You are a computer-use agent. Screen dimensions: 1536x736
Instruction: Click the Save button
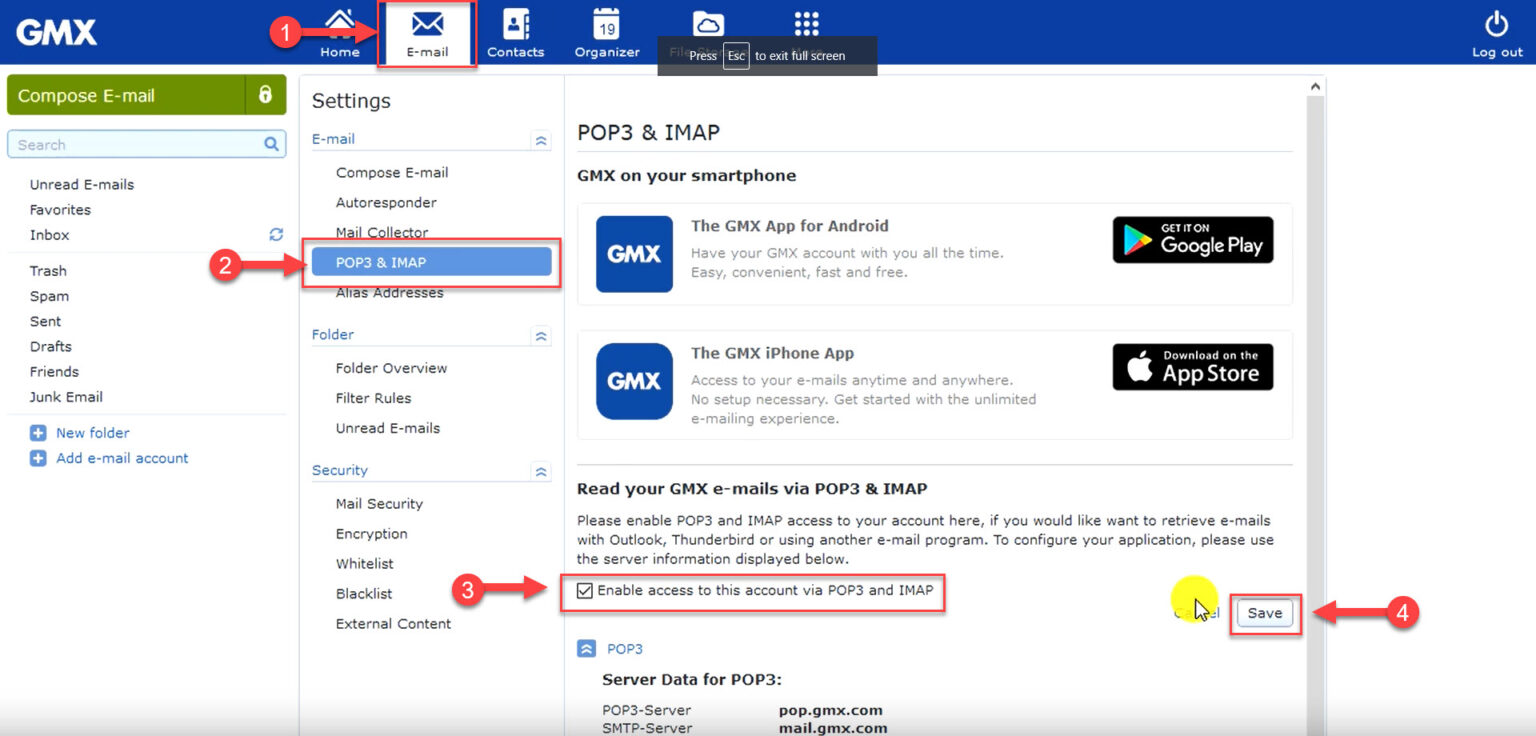tap(1264, 613)
